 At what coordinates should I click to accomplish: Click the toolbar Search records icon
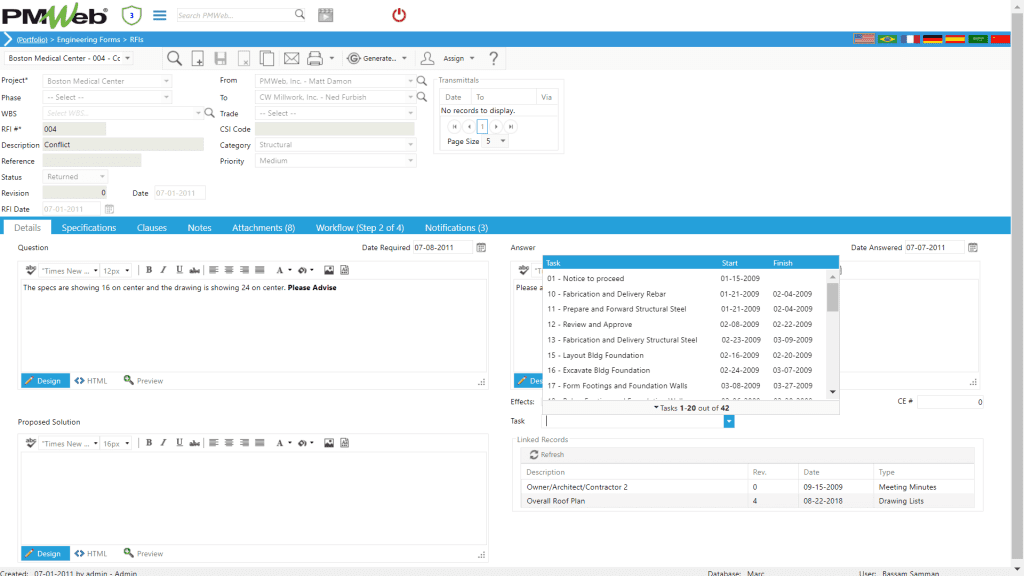tap(174, 58)
